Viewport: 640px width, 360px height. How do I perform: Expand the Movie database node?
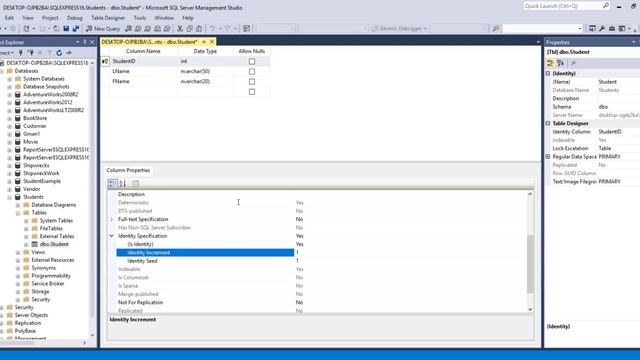9,142
